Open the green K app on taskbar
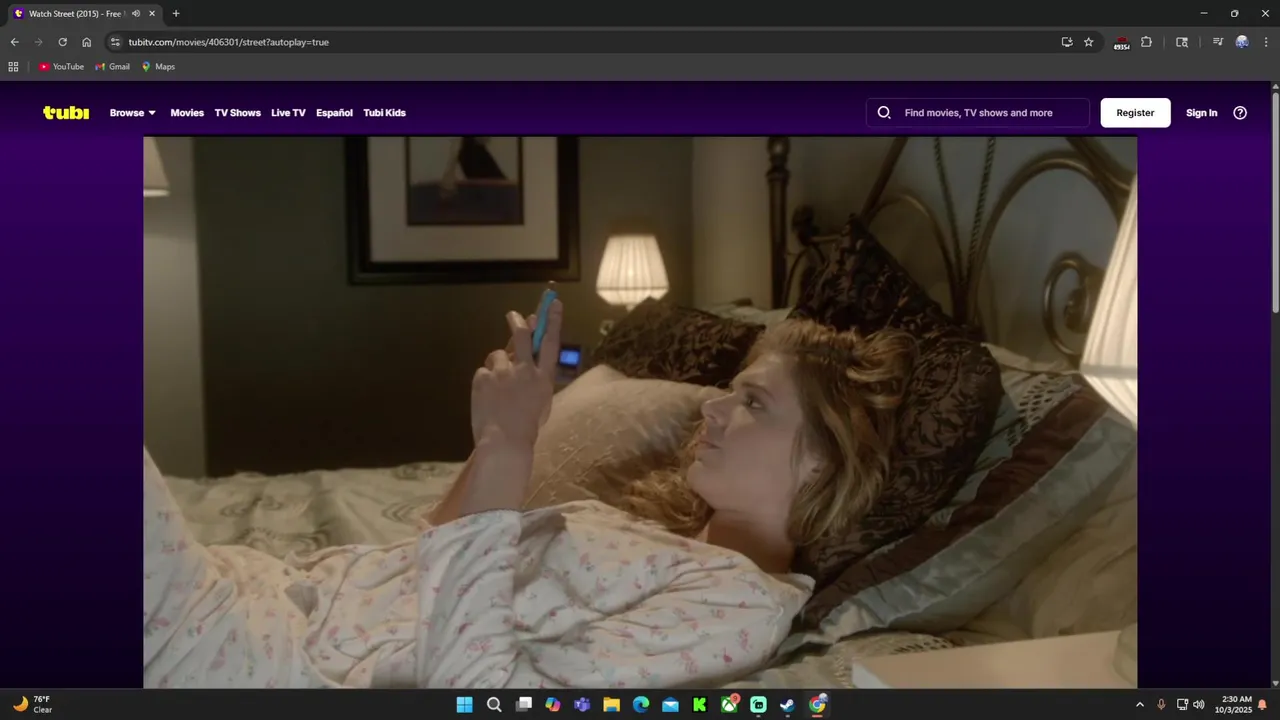 click(x=700, y=705)
